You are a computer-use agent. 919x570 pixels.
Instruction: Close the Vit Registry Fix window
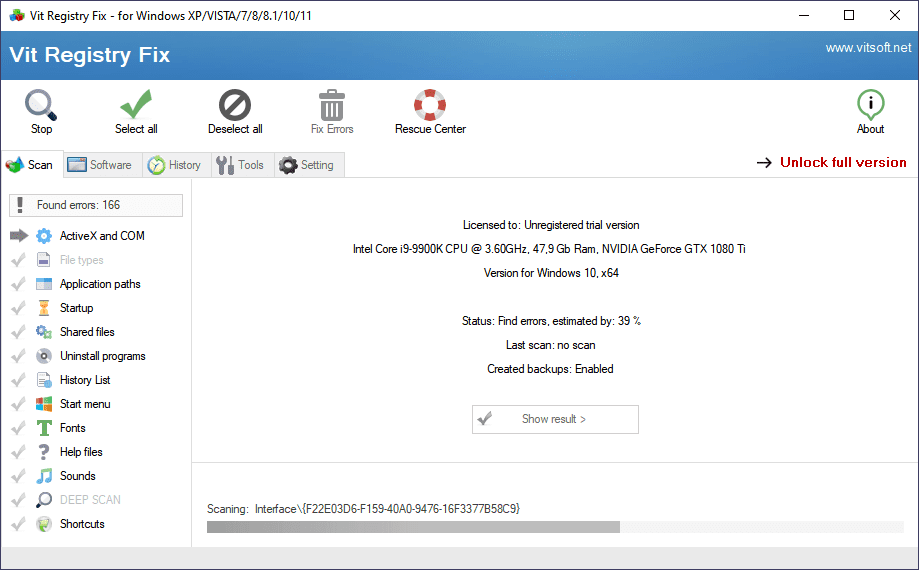coord(894,15)
